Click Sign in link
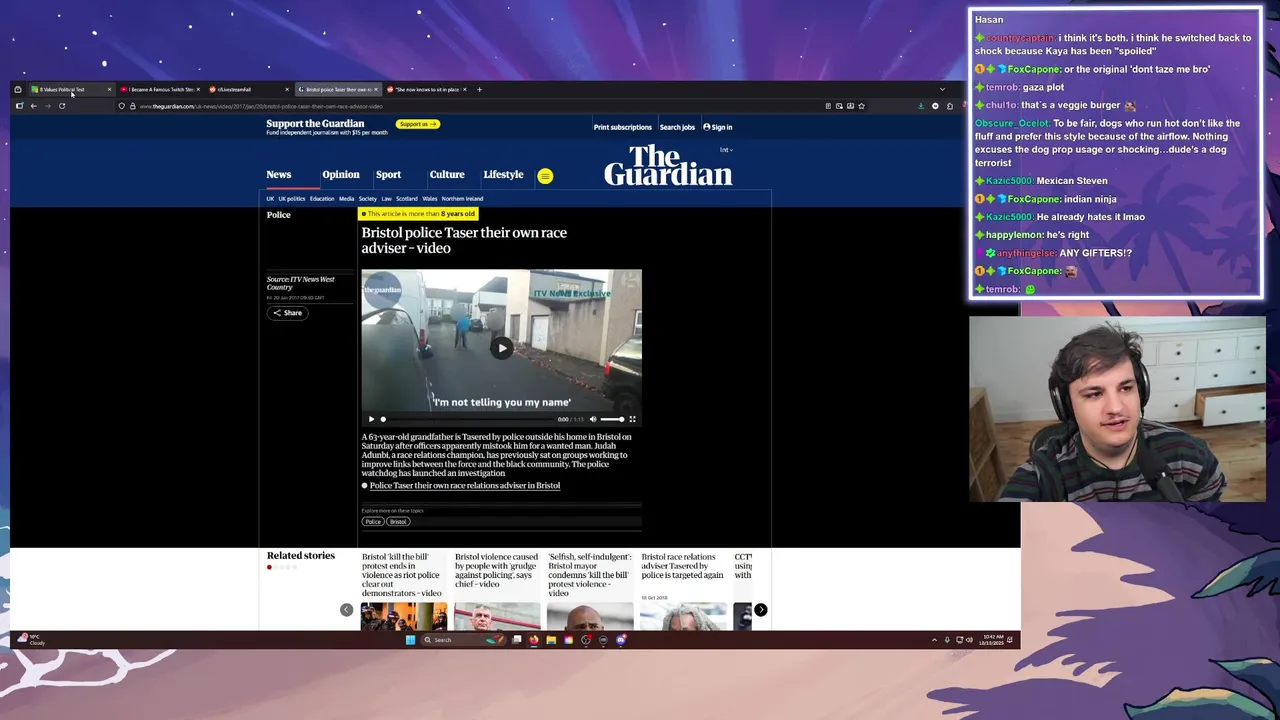The width and height of the screenshot is (1280, 720). coord(718,127)
